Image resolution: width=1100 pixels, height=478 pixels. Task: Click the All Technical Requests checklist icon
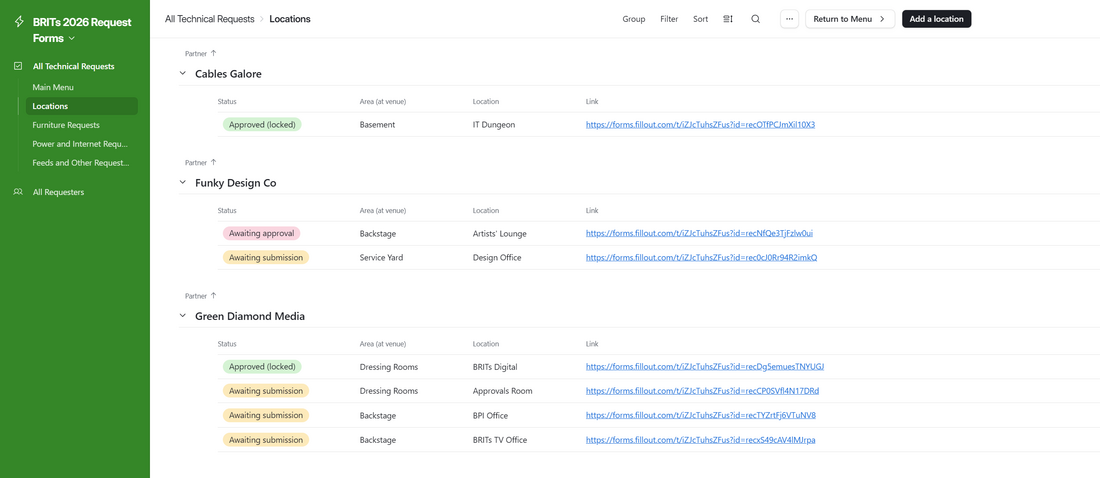click(18, 66)
